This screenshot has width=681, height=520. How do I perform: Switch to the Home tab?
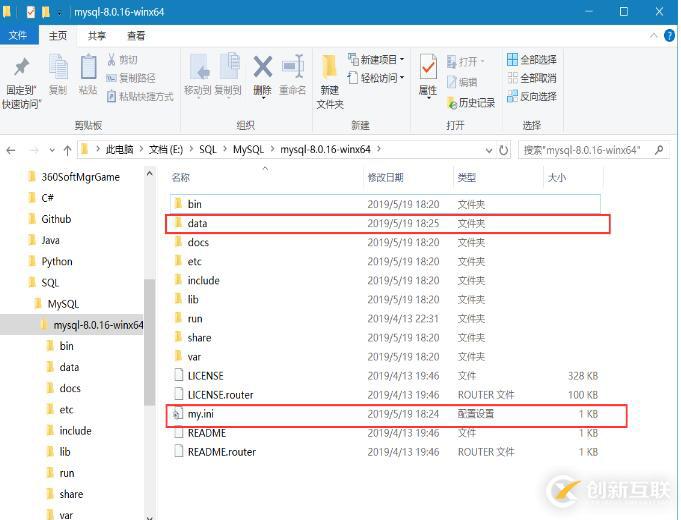(58, 36)
